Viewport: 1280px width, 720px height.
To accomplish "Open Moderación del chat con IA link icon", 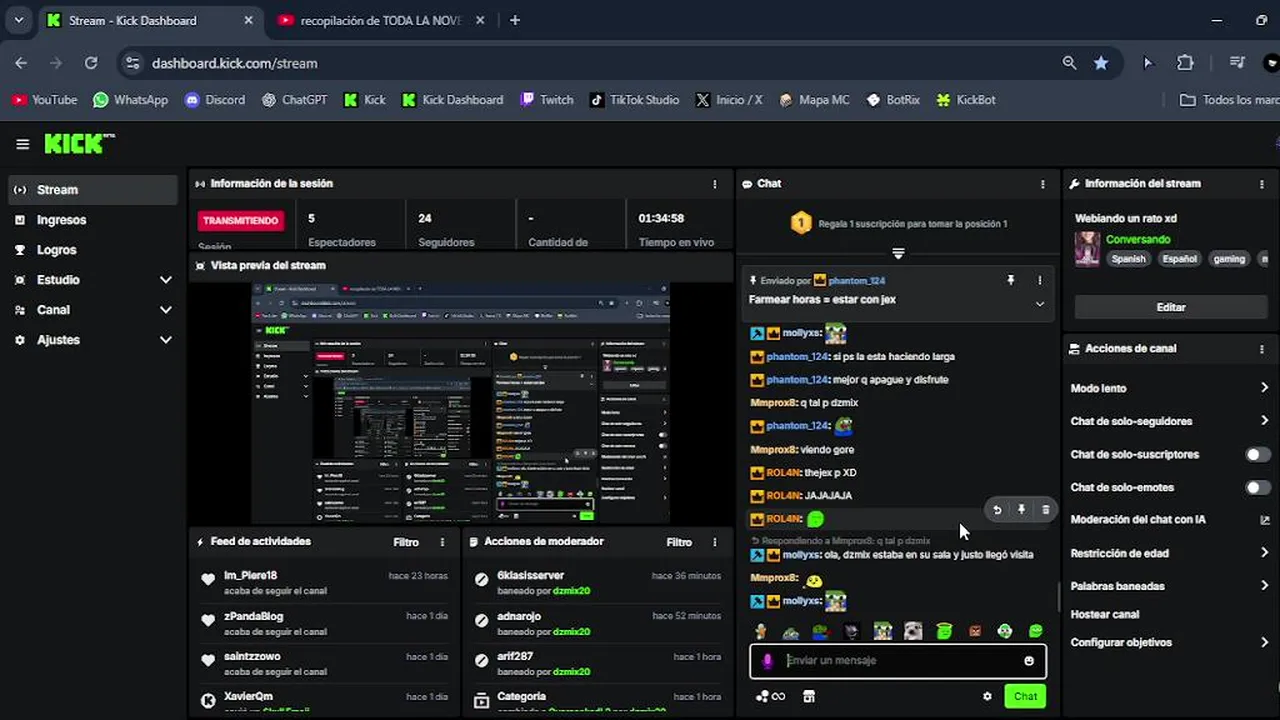I will click(1264, 520).
